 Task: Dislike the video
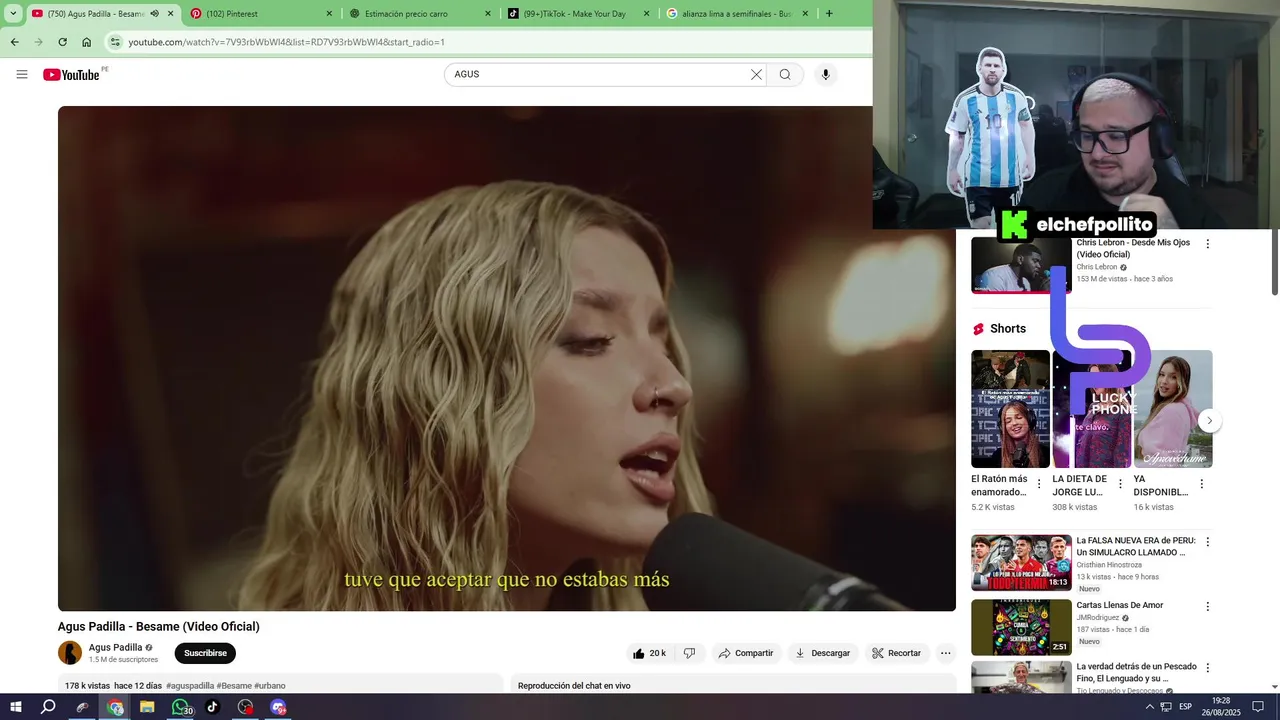coord(689,653)
